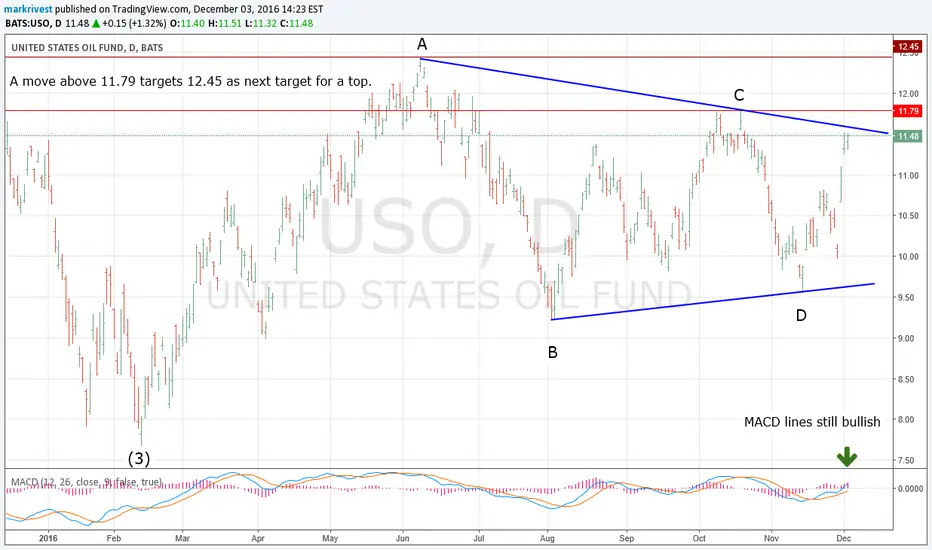Click the wave label B

pos(553,353)
